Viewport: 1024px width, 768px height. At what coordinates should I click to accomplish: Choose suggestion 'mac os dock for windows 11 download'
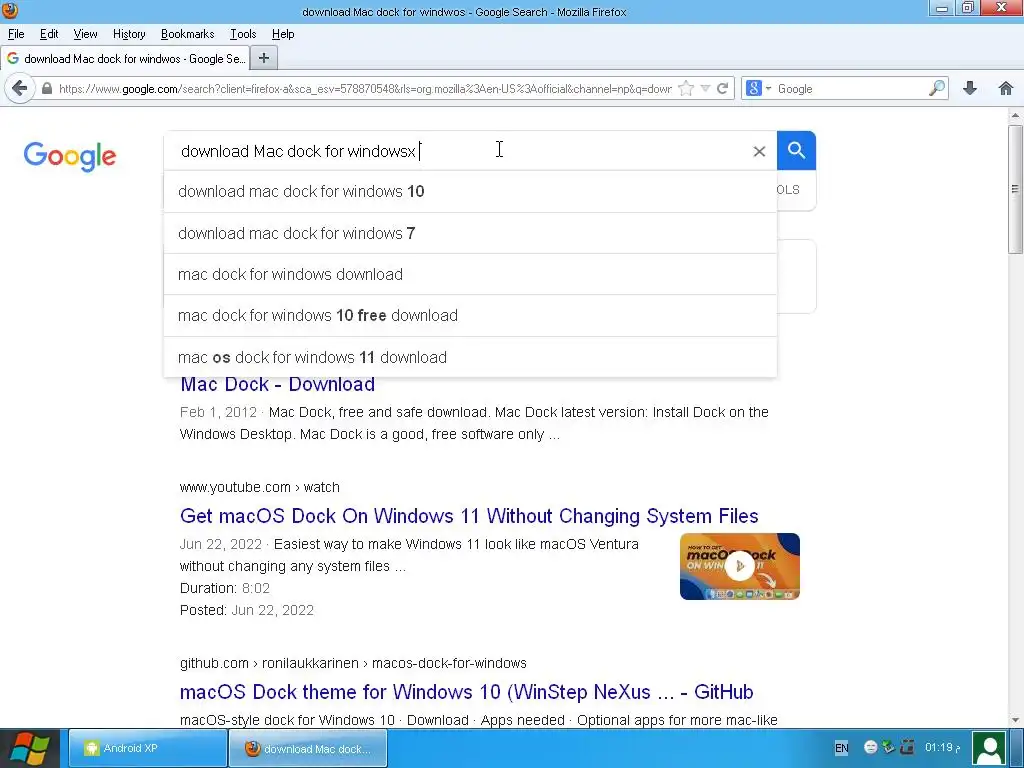pos(470,357)
